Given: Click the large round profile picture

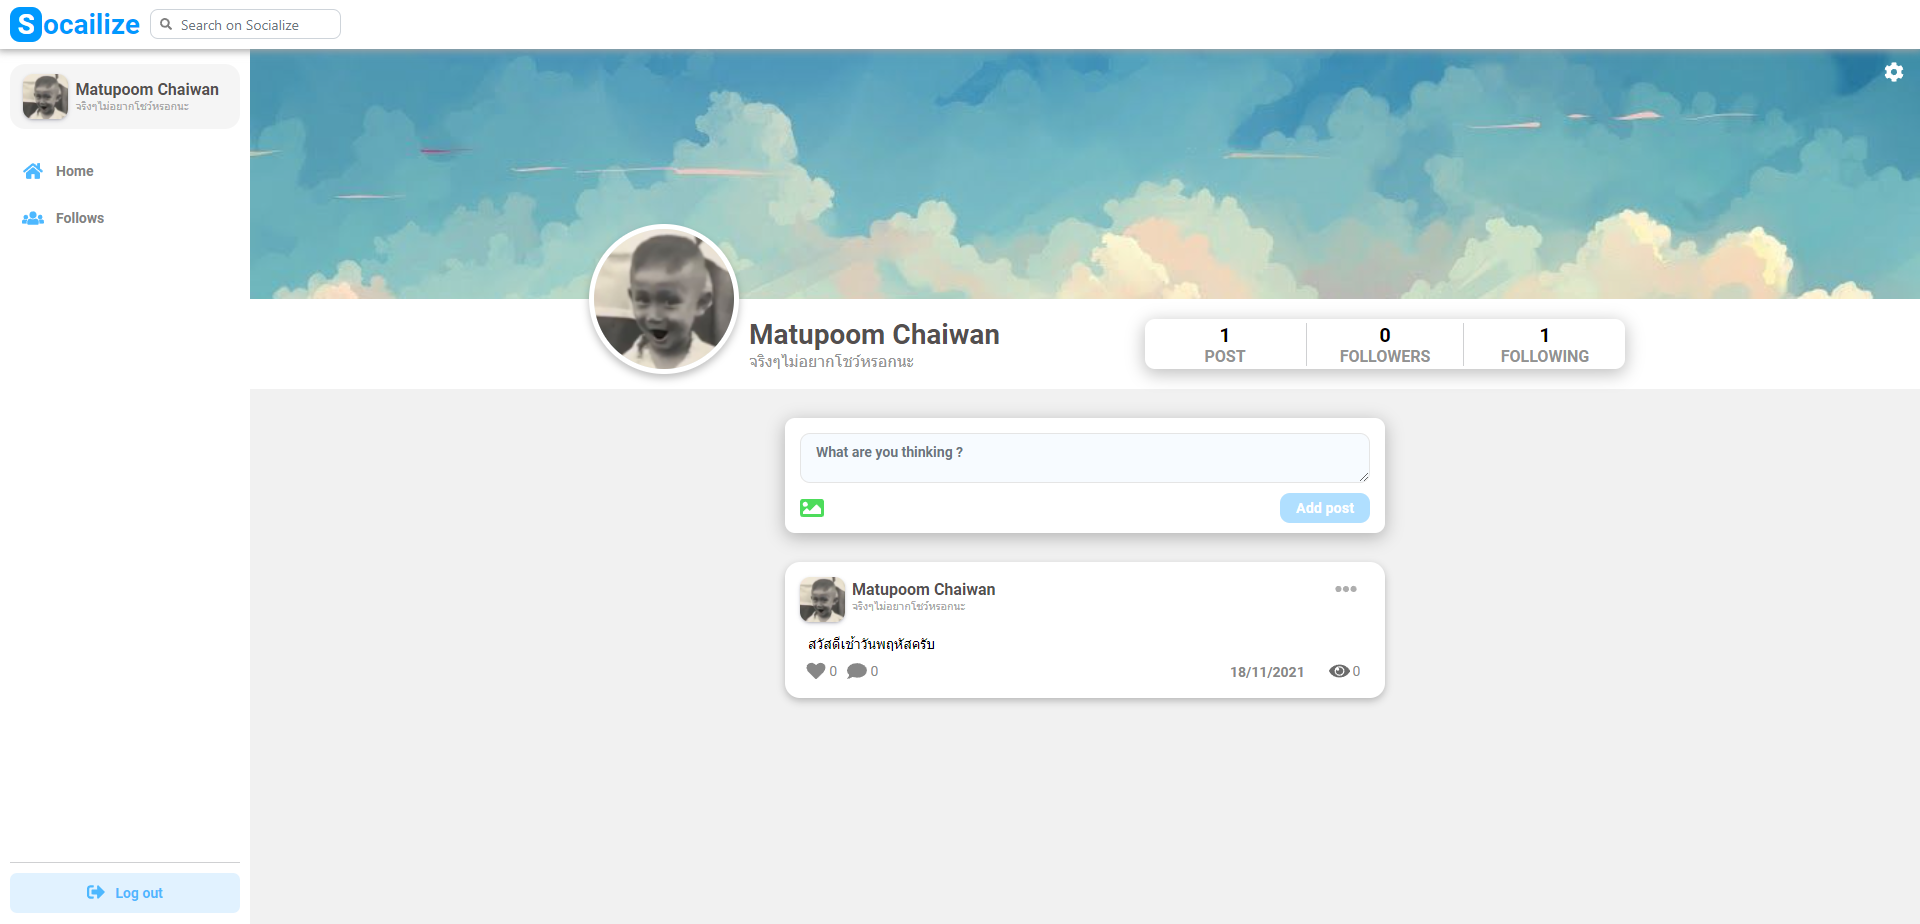Looking at the screenshot, I should [664, 299].
